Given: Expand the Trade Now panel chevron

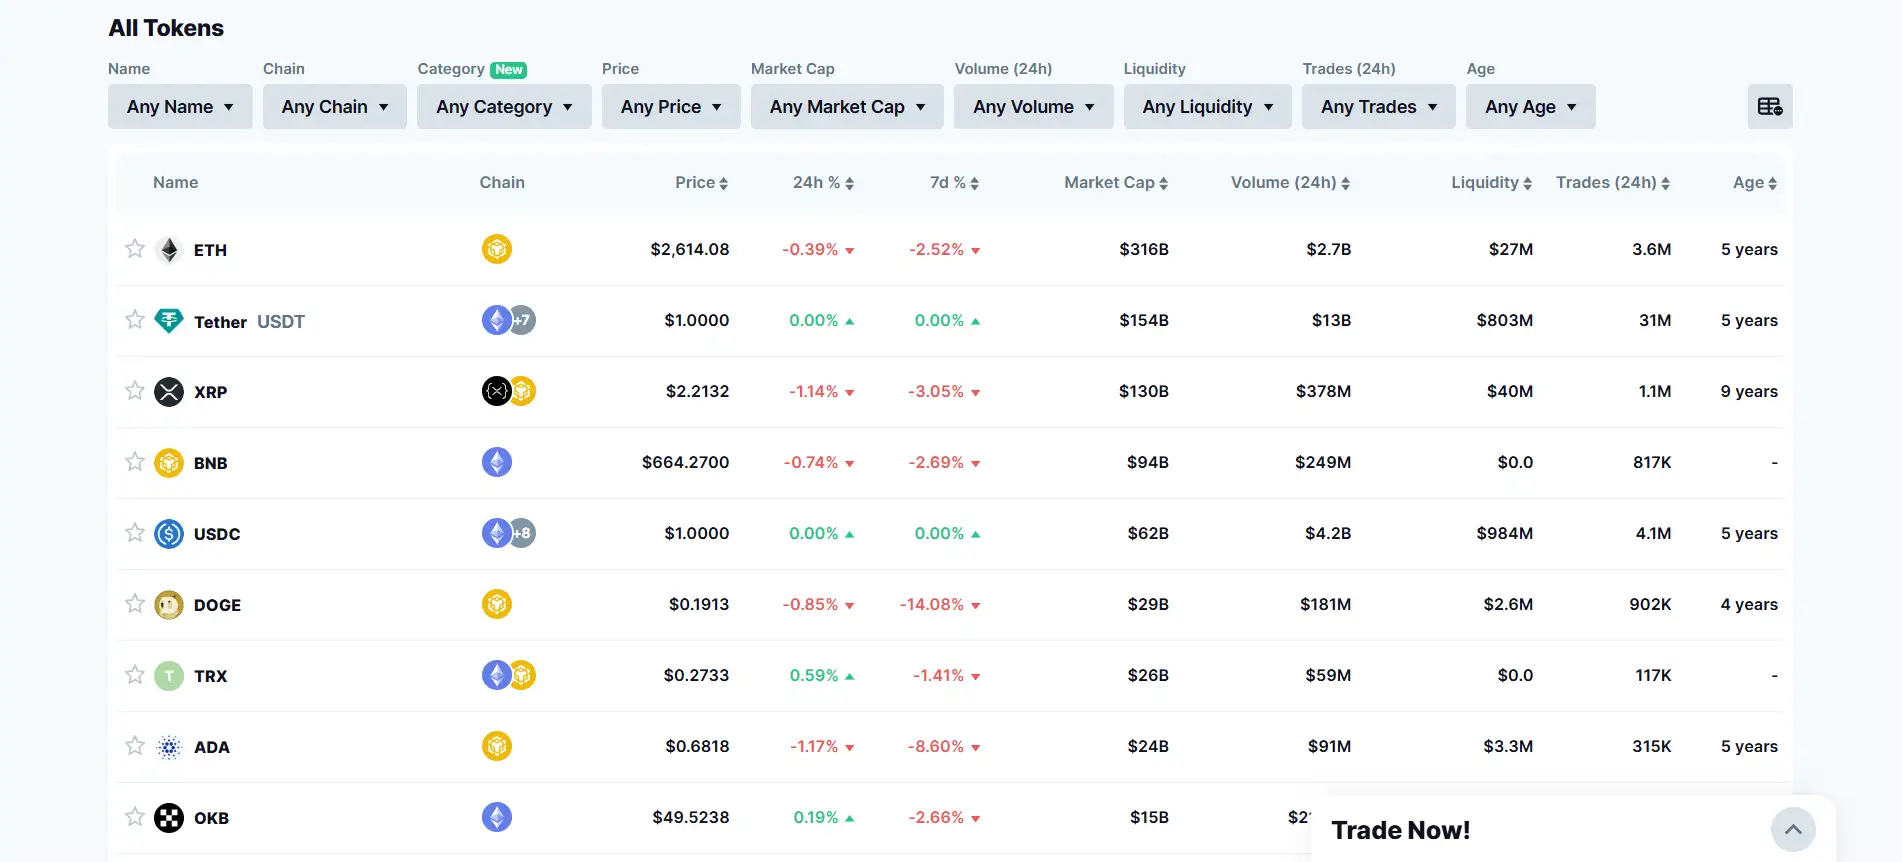Looking at the screenshot, I should [x=1793, y=830].
